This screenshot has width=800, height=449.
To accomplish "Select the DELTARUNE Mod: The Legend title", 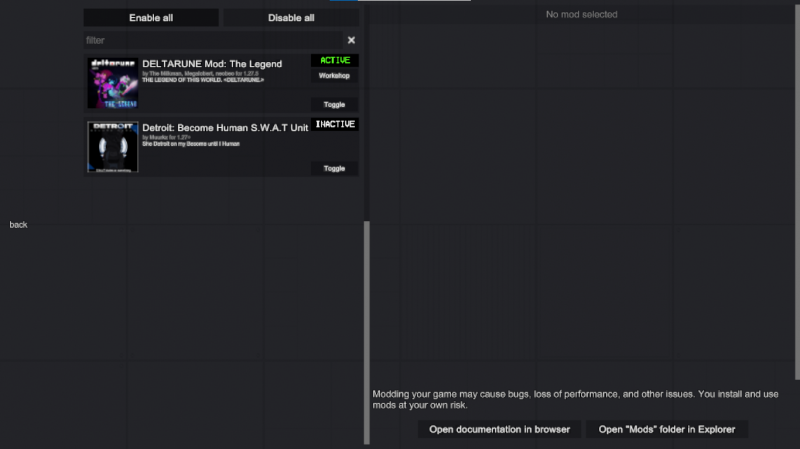I will coord(212,64).
